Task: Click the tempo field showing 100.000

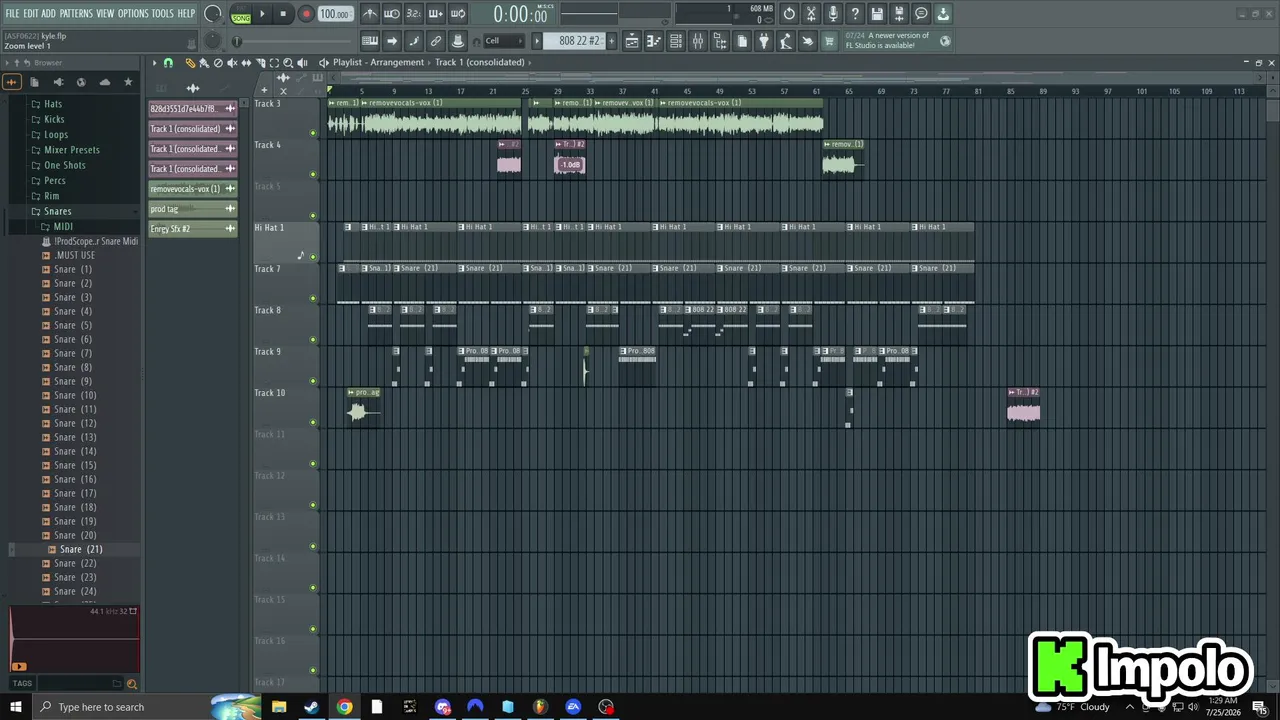Action: click(x=335, y=14)
